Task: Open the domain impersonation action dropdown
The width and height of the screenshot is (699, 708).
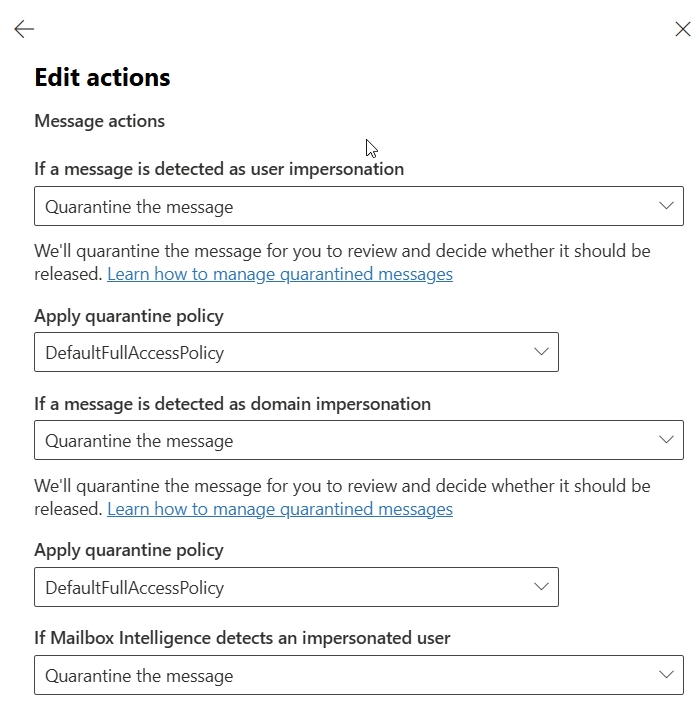Action: [359, 440]
